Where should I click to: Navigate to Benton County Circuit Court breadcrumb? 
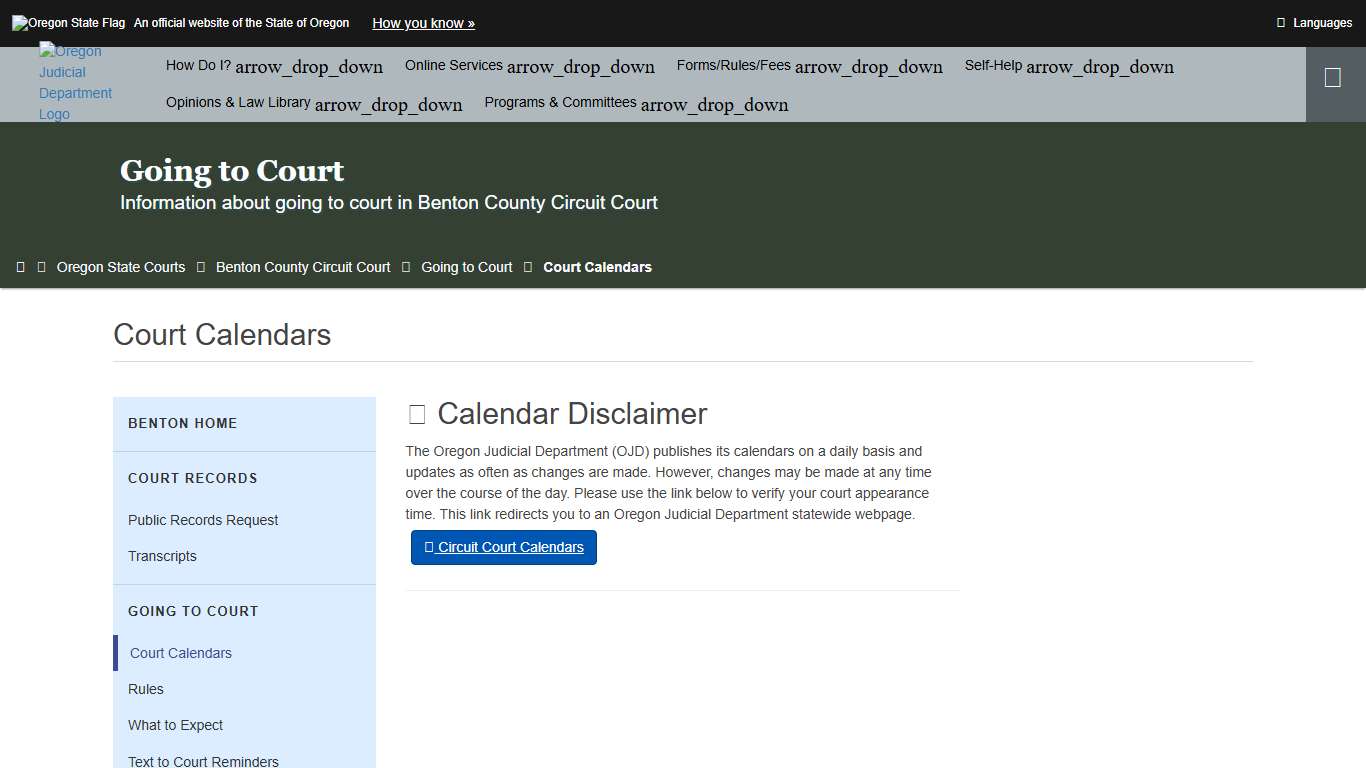click(302, 266)
